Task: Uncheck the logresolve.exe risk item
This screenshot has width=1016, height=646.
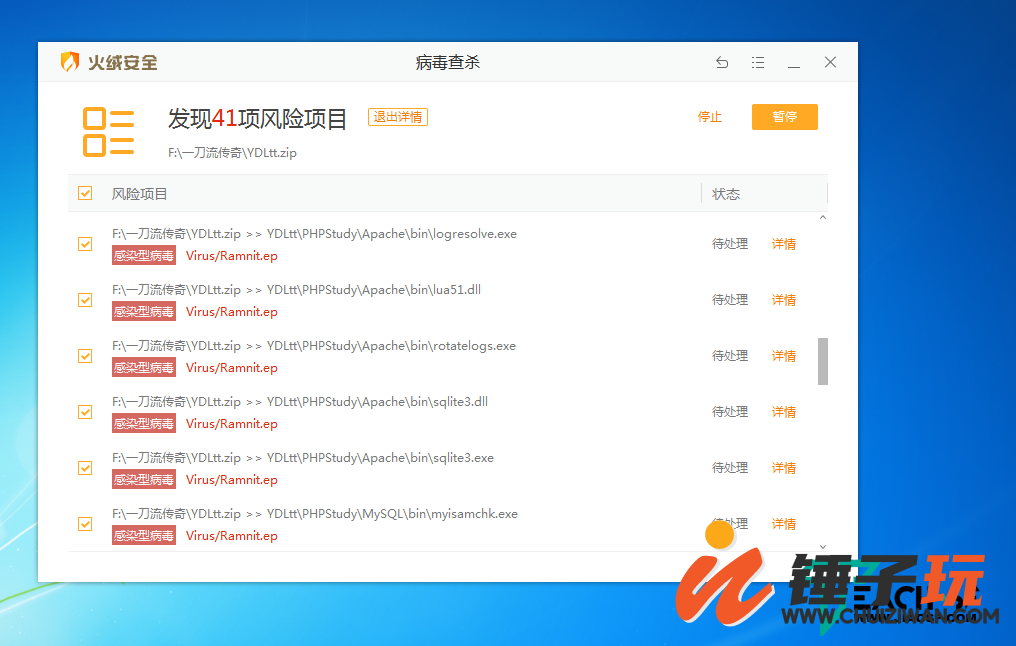Action: point(85,244)
